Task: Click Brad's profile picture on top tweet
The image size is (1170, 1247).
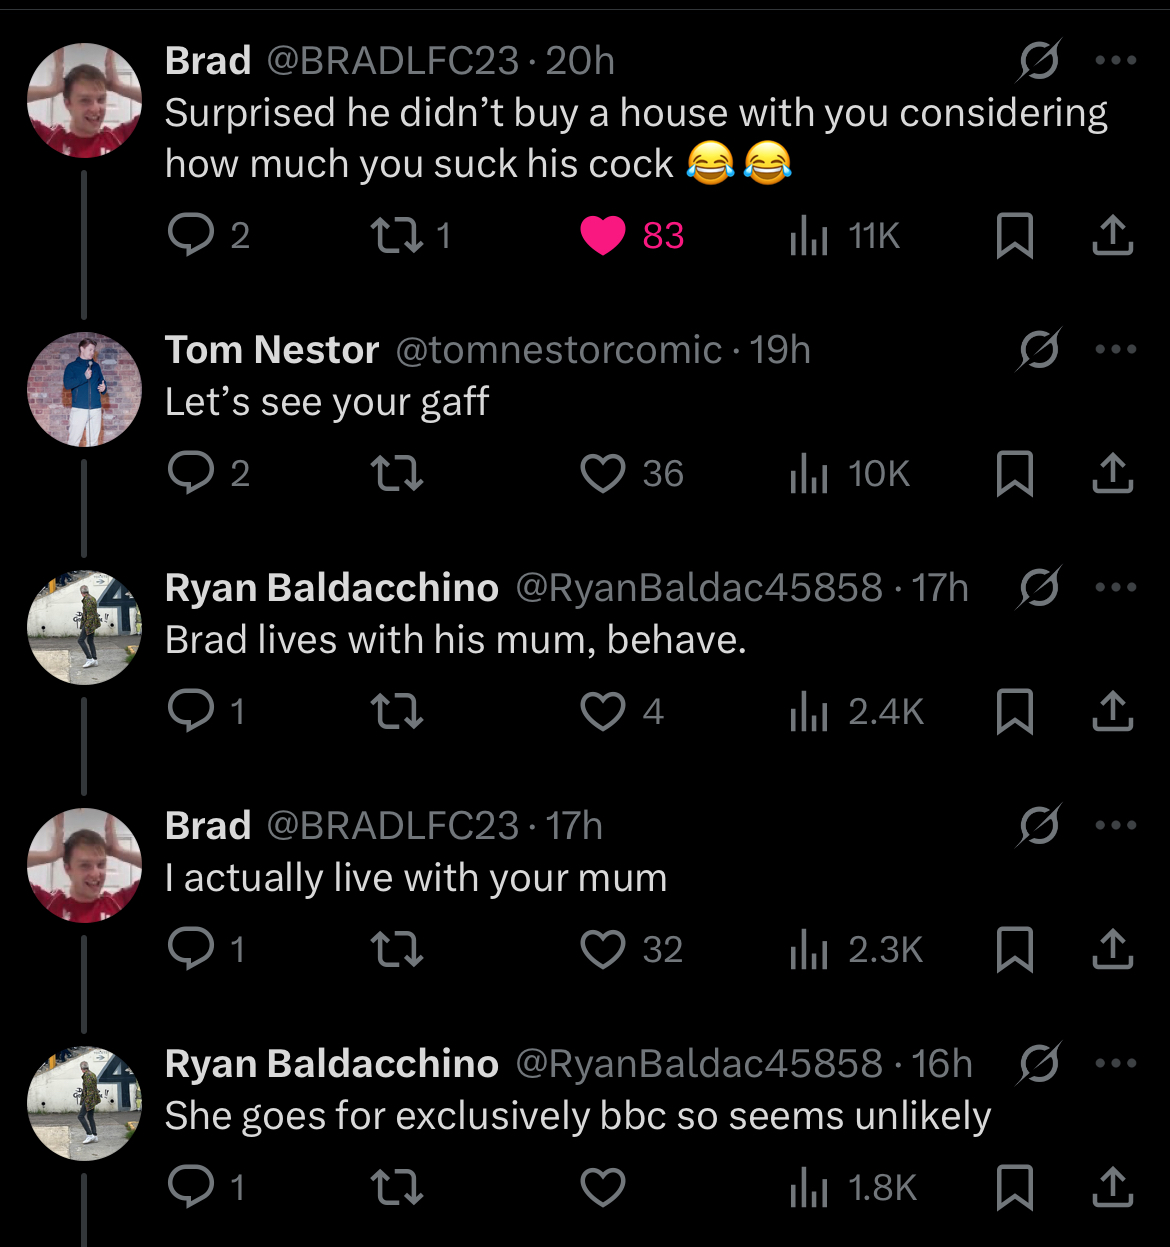Action: (84, 100)
